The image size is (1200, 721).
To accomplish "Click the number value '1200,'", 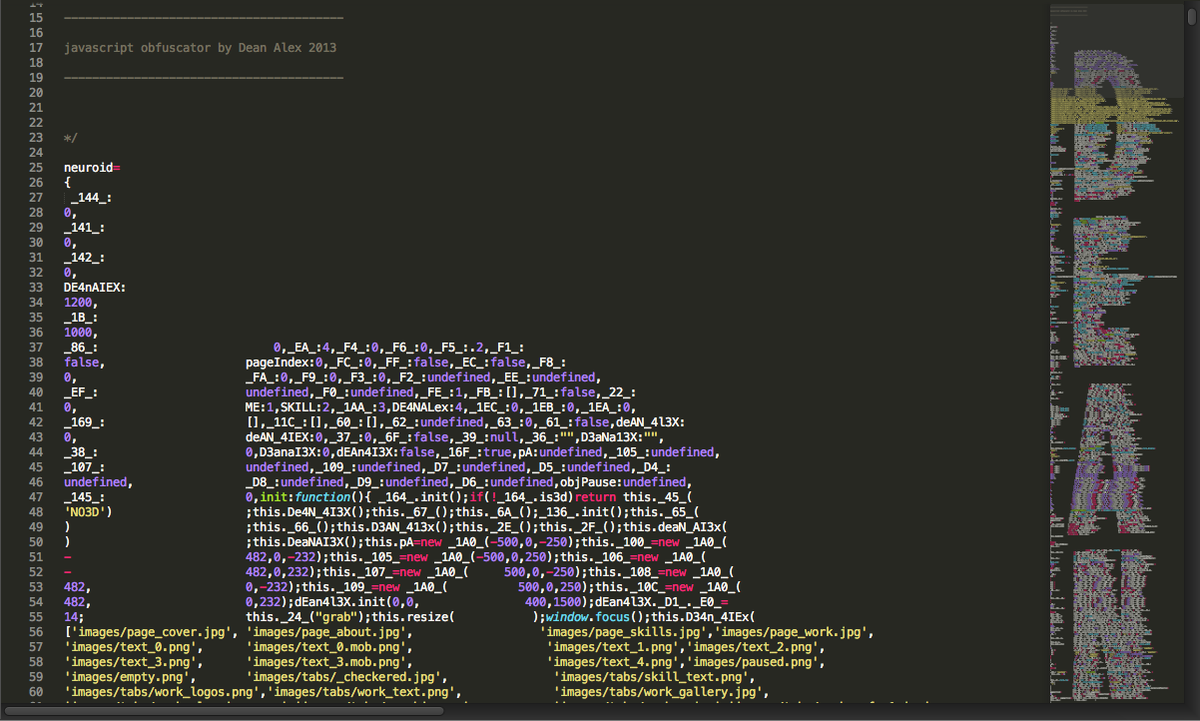I will pos(81,302).
